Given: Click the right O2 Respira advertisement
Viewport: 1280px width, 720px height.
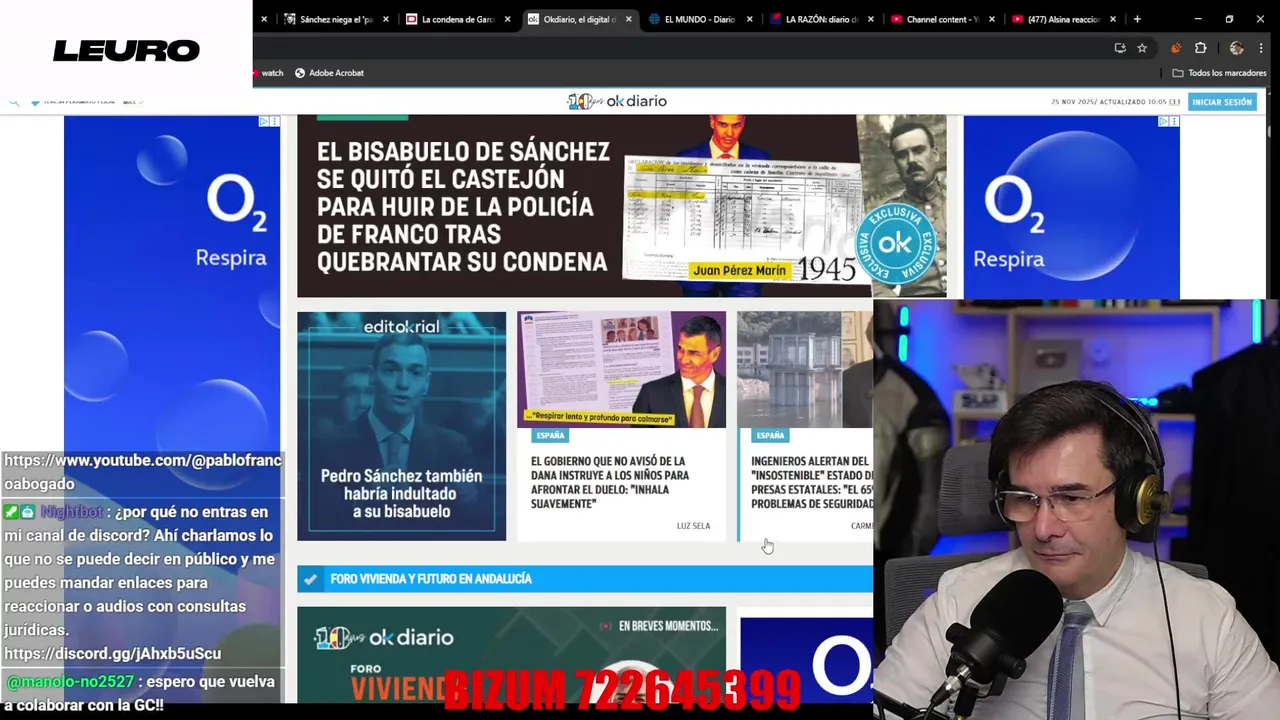Looking at the screenshot, I should pos(1071,207).
